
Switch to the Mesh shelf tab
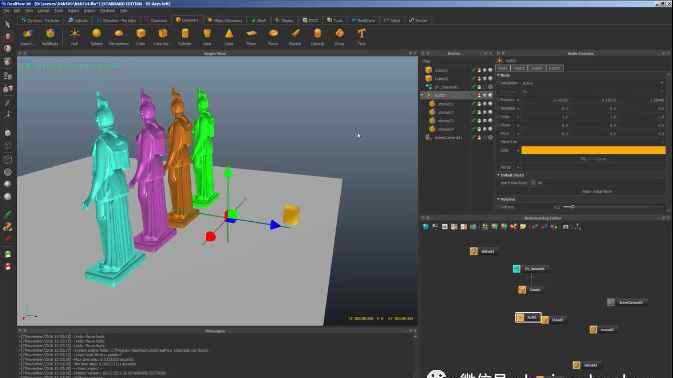tap(259, 20)
